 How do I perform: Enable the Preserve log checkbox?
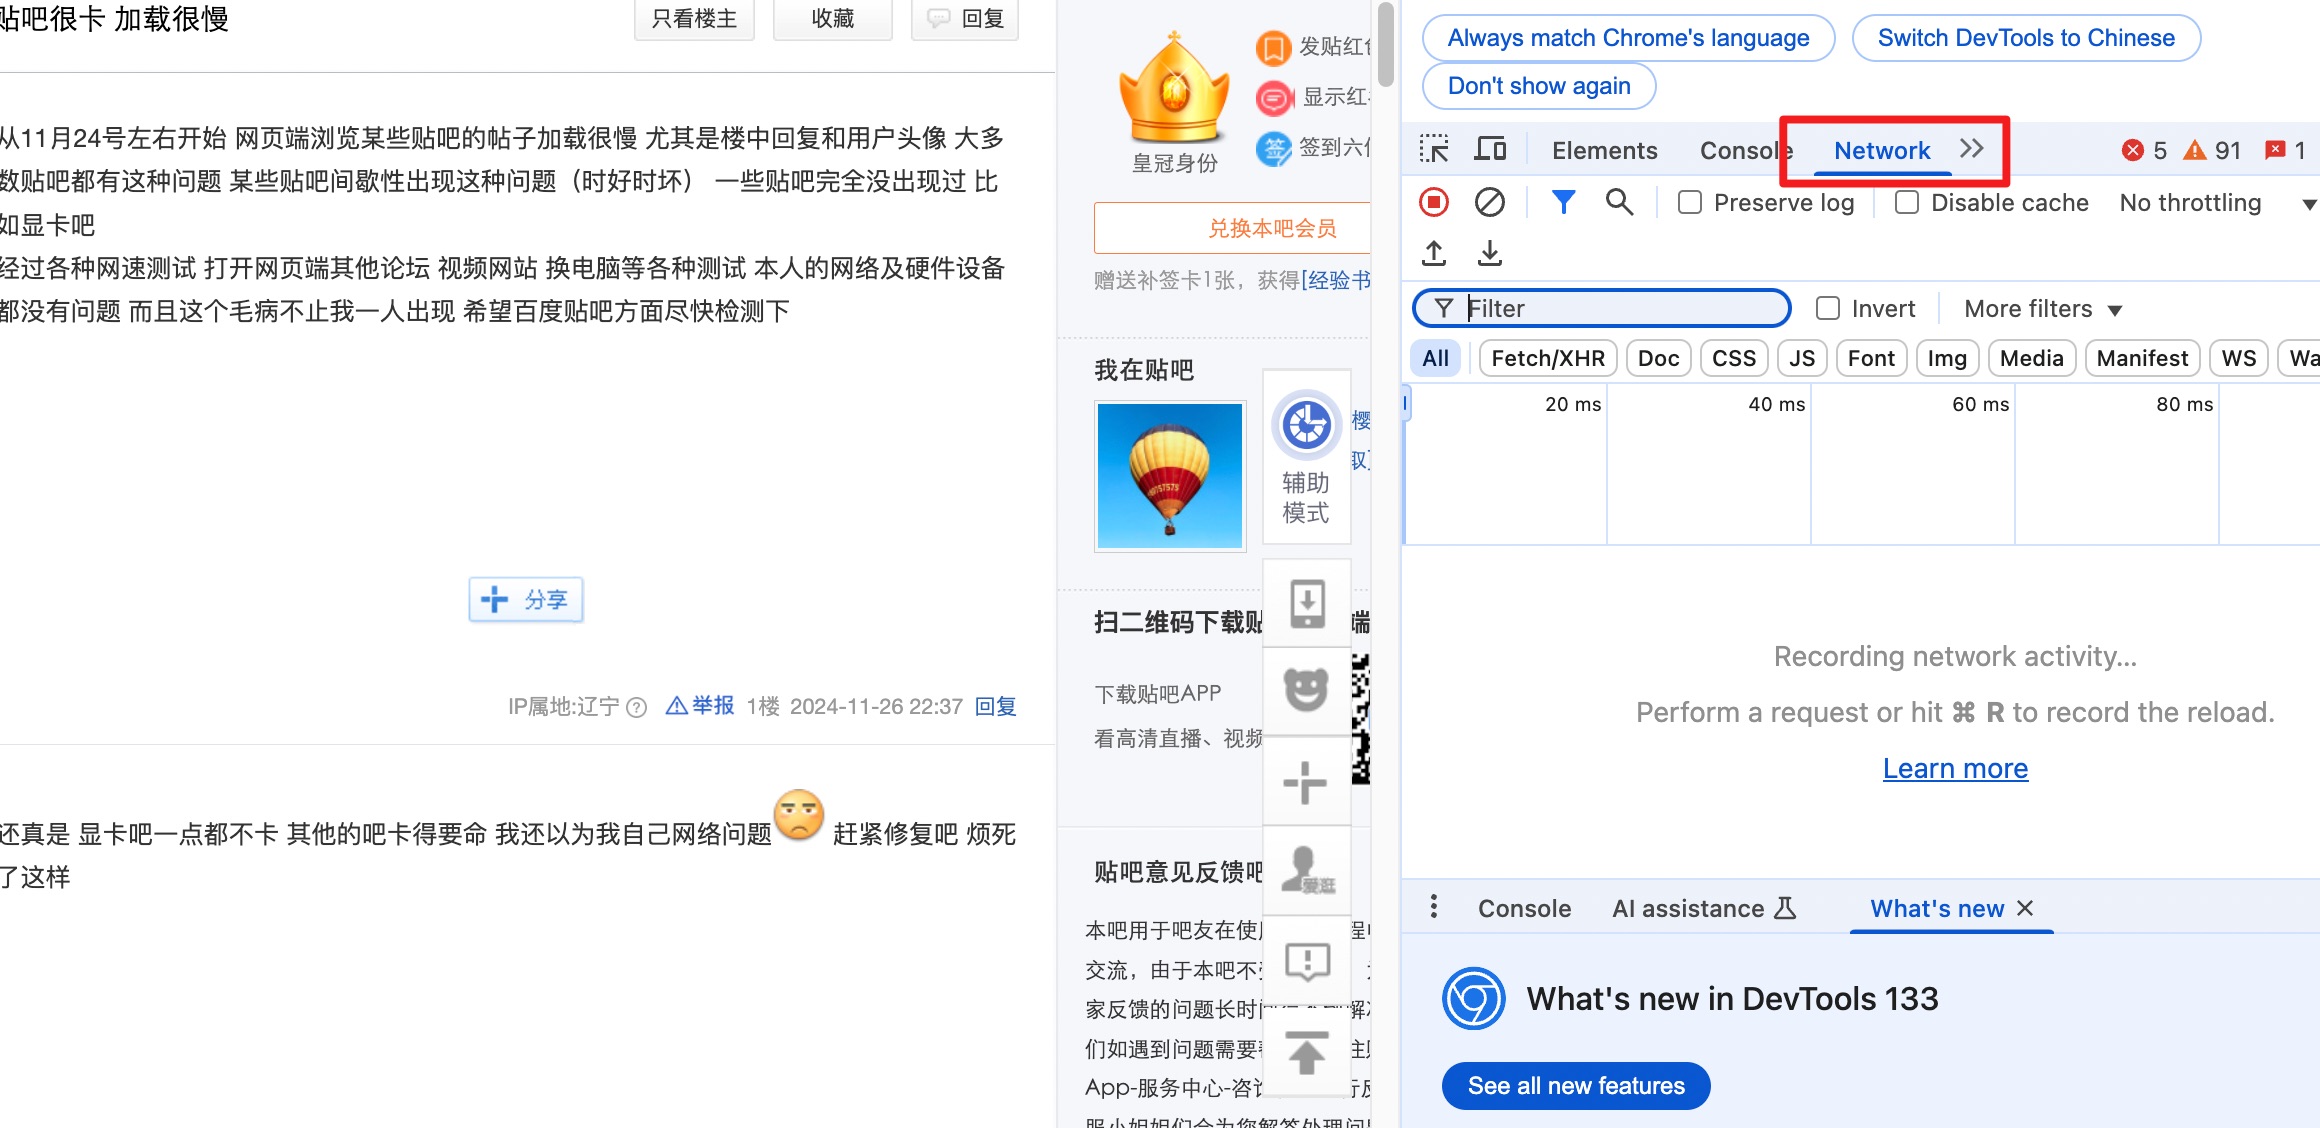point(1690,203)
